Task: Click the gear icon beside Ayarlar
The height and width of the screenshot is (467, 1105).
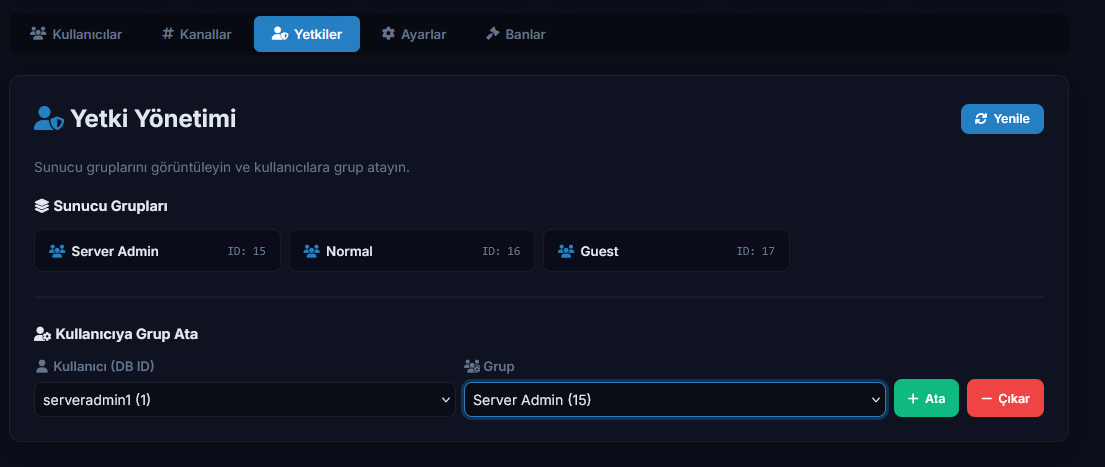Action: click(x=388, y=34)
